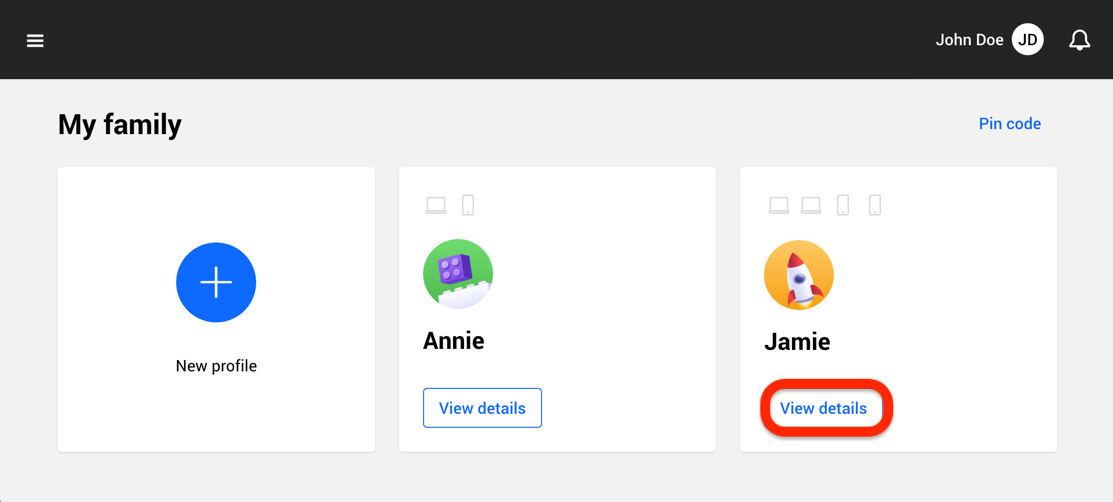Click Annie's laptop device icon
Image resolution: width=1113 pixels, height=502 pixels.
[436, 205]
